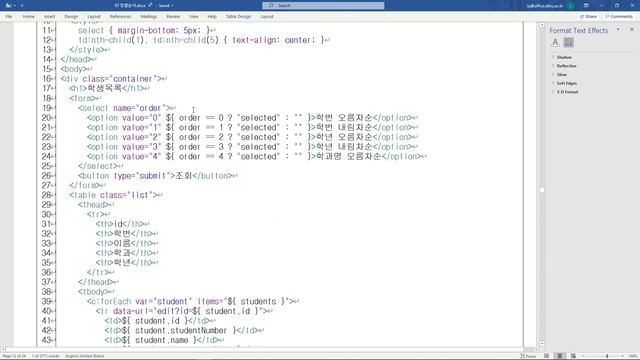Expand the Glow section
This screenshot has width=640, height=360.
click(562, 75)
